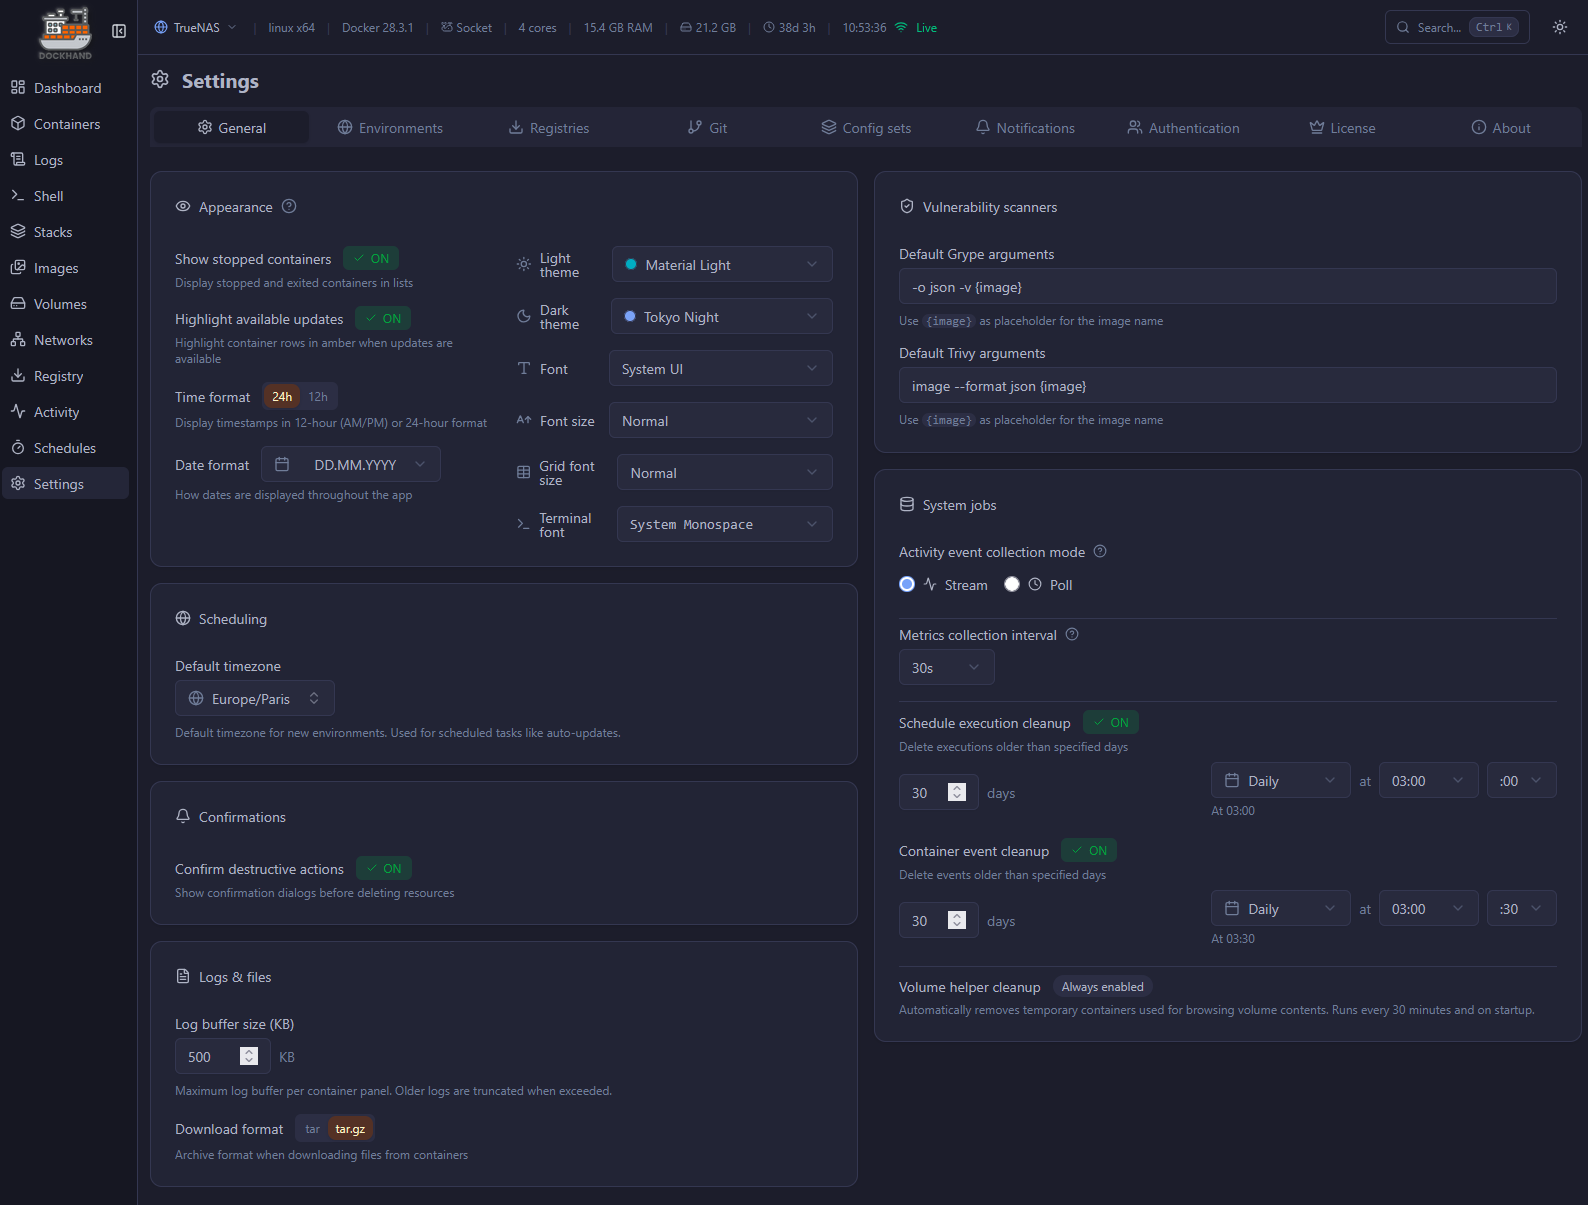This screenshot has height=1205, width=1588.
Task: Click the Dockhand ship logo
Action: point(65,31)
